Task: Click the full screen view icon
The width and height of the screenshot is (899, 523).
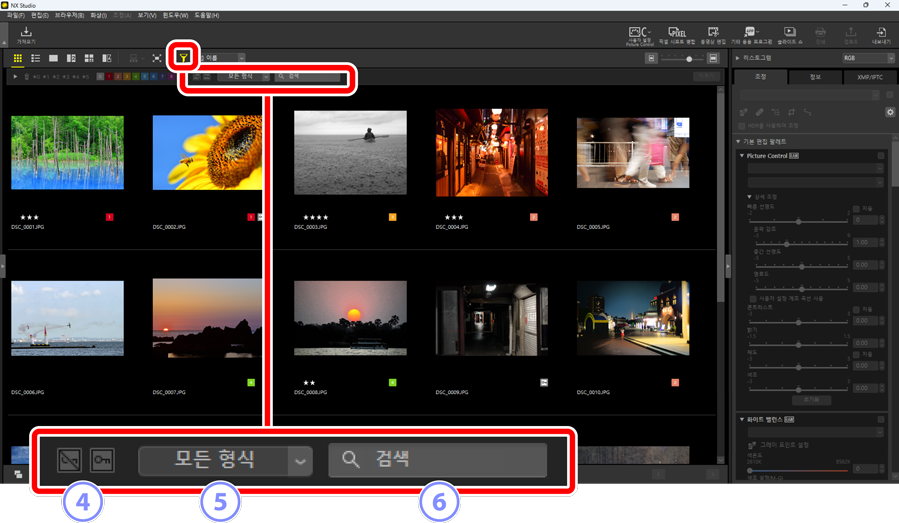Action: pyautogui.click(x=157, y=59)
